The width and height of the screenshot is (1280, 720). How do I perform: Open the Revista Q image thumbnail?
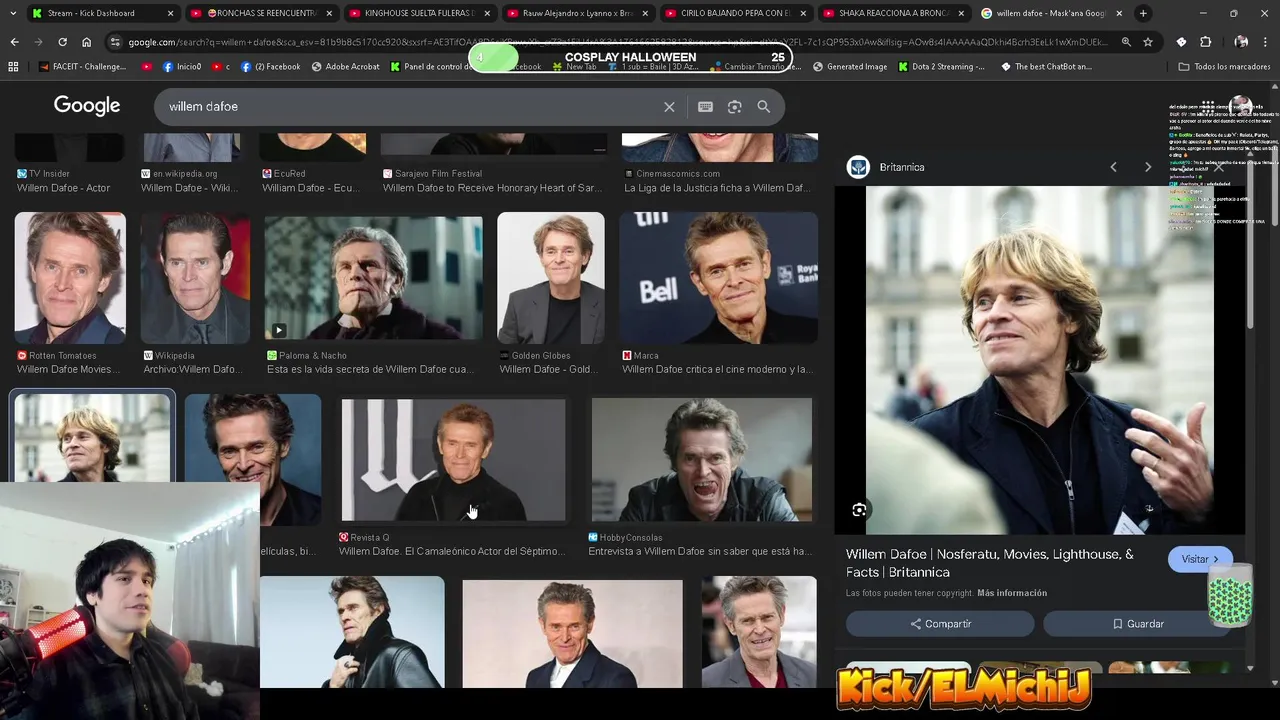click(453, 460)
